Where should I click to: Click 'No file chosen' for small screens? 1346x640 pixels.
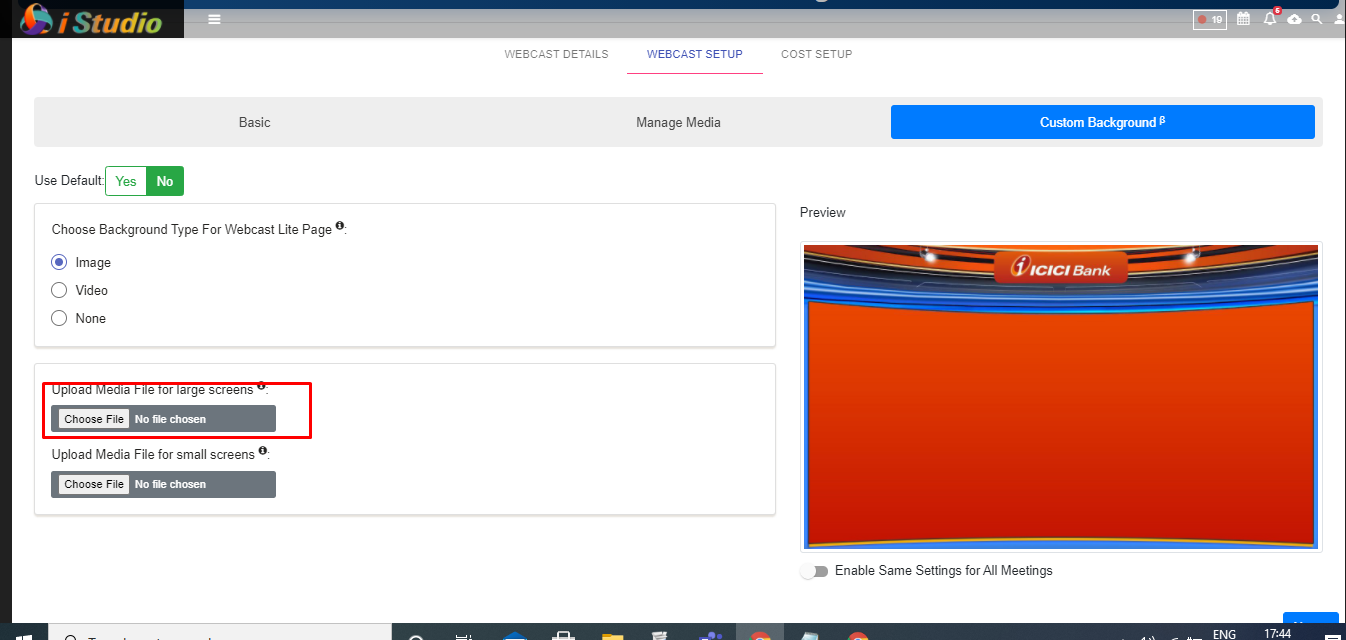(x=170, y=484)
